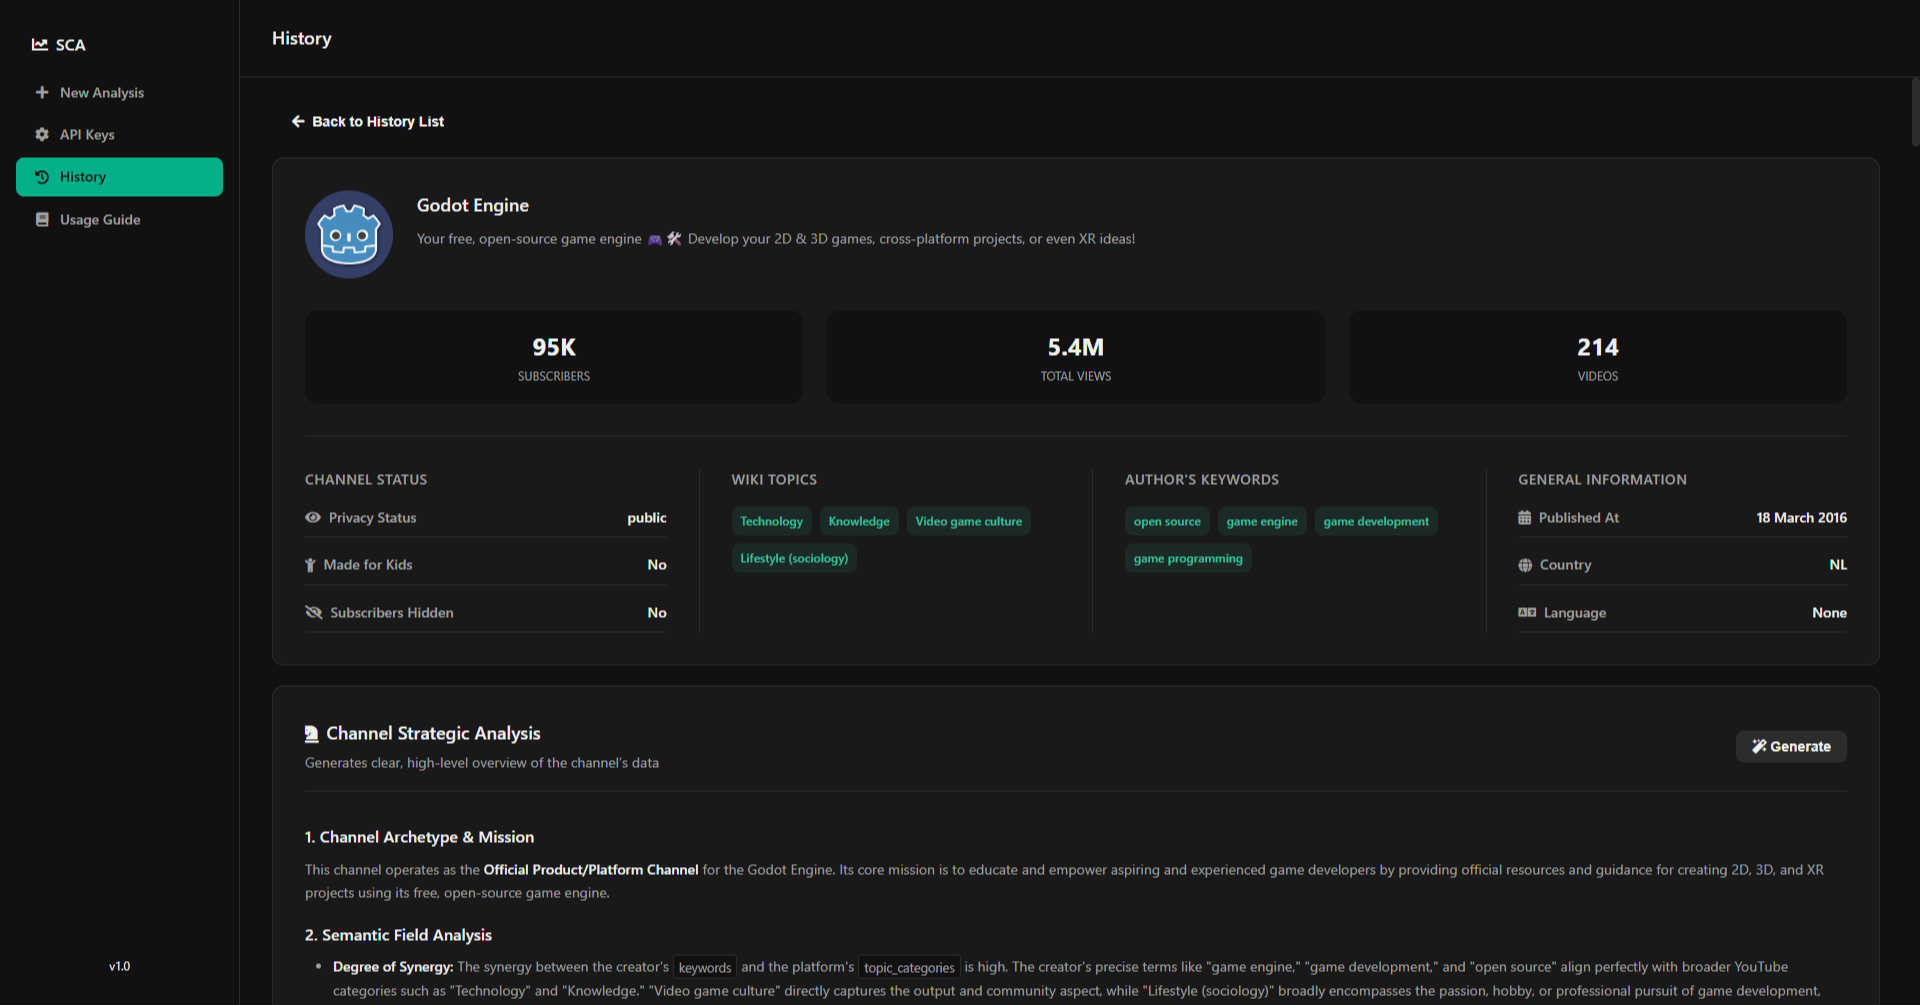The height and width of the screenshot is (1005, 1920).
Task: Click the Lifestyle (sociology) tag
Action: 794,558
